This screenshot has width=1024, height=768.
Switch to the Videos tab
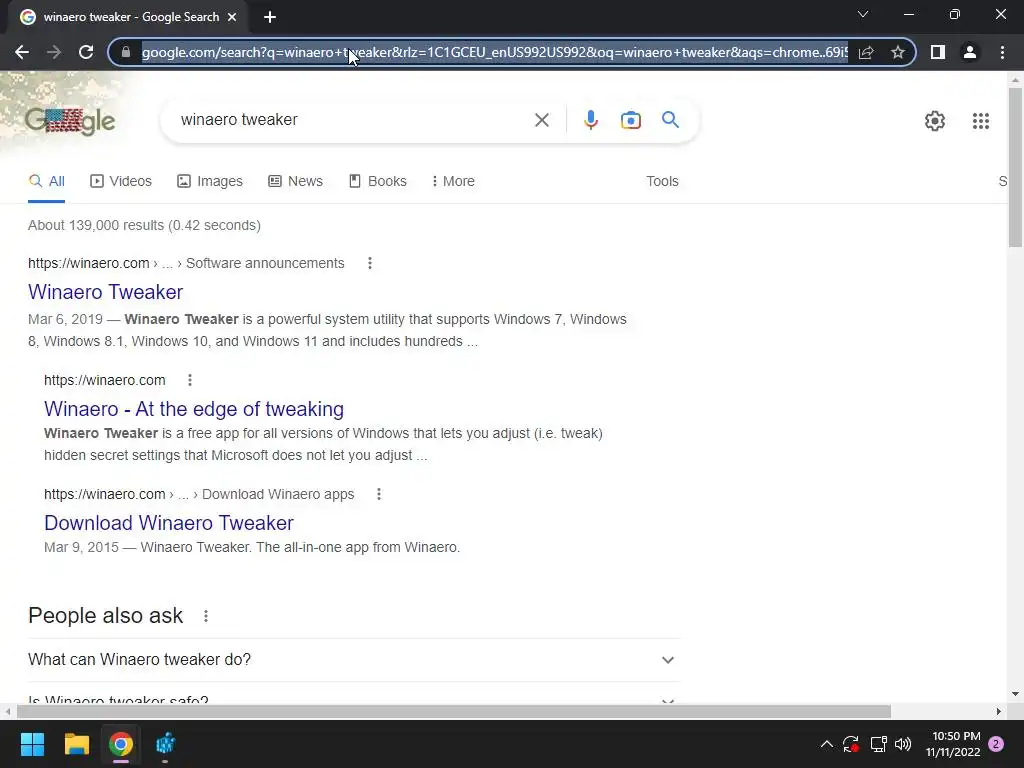pos(121,181)
